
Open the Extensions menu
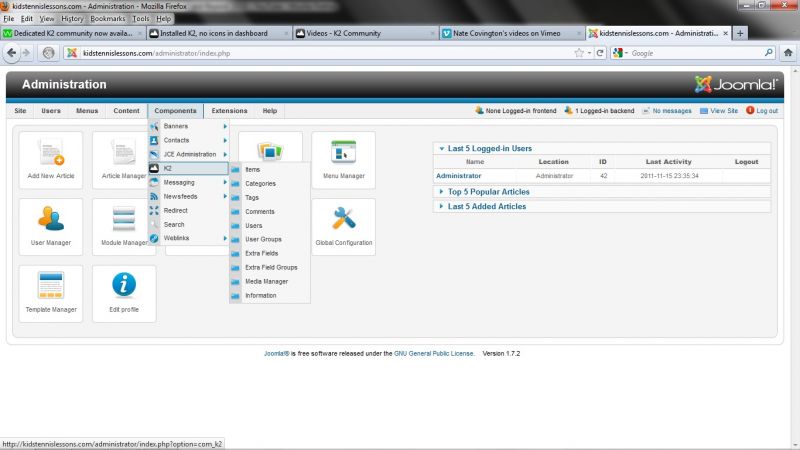click(230, 111)
